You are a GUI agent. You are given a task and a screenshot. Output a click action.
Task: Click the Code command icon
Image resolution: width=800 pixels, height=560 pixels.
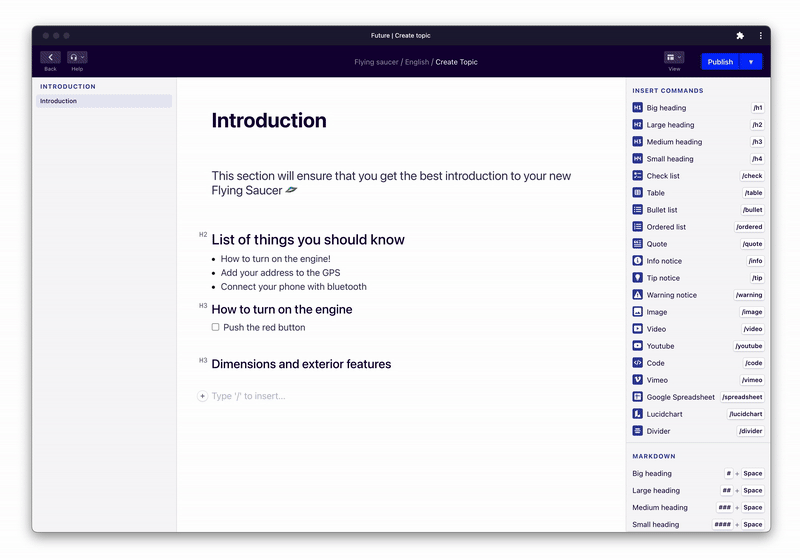(x=637, y=363)
